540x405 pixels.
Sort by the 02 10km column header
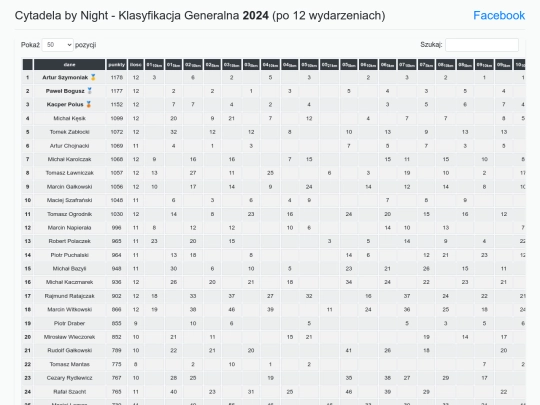click(x=193, y=65)
